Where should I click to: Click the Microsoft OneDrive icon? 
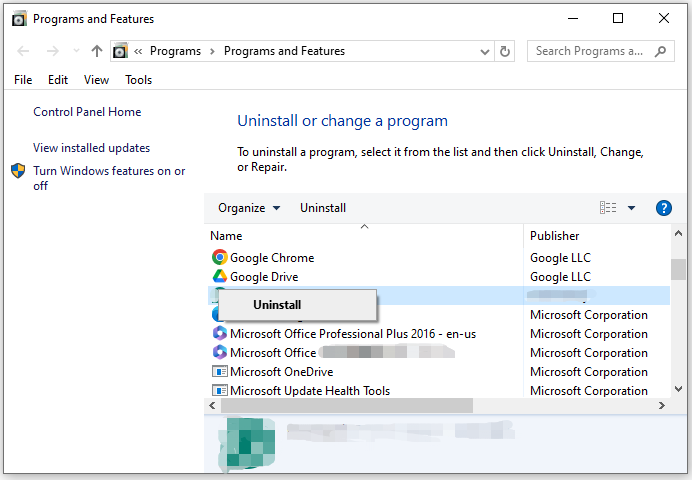(x=219, y=371)
